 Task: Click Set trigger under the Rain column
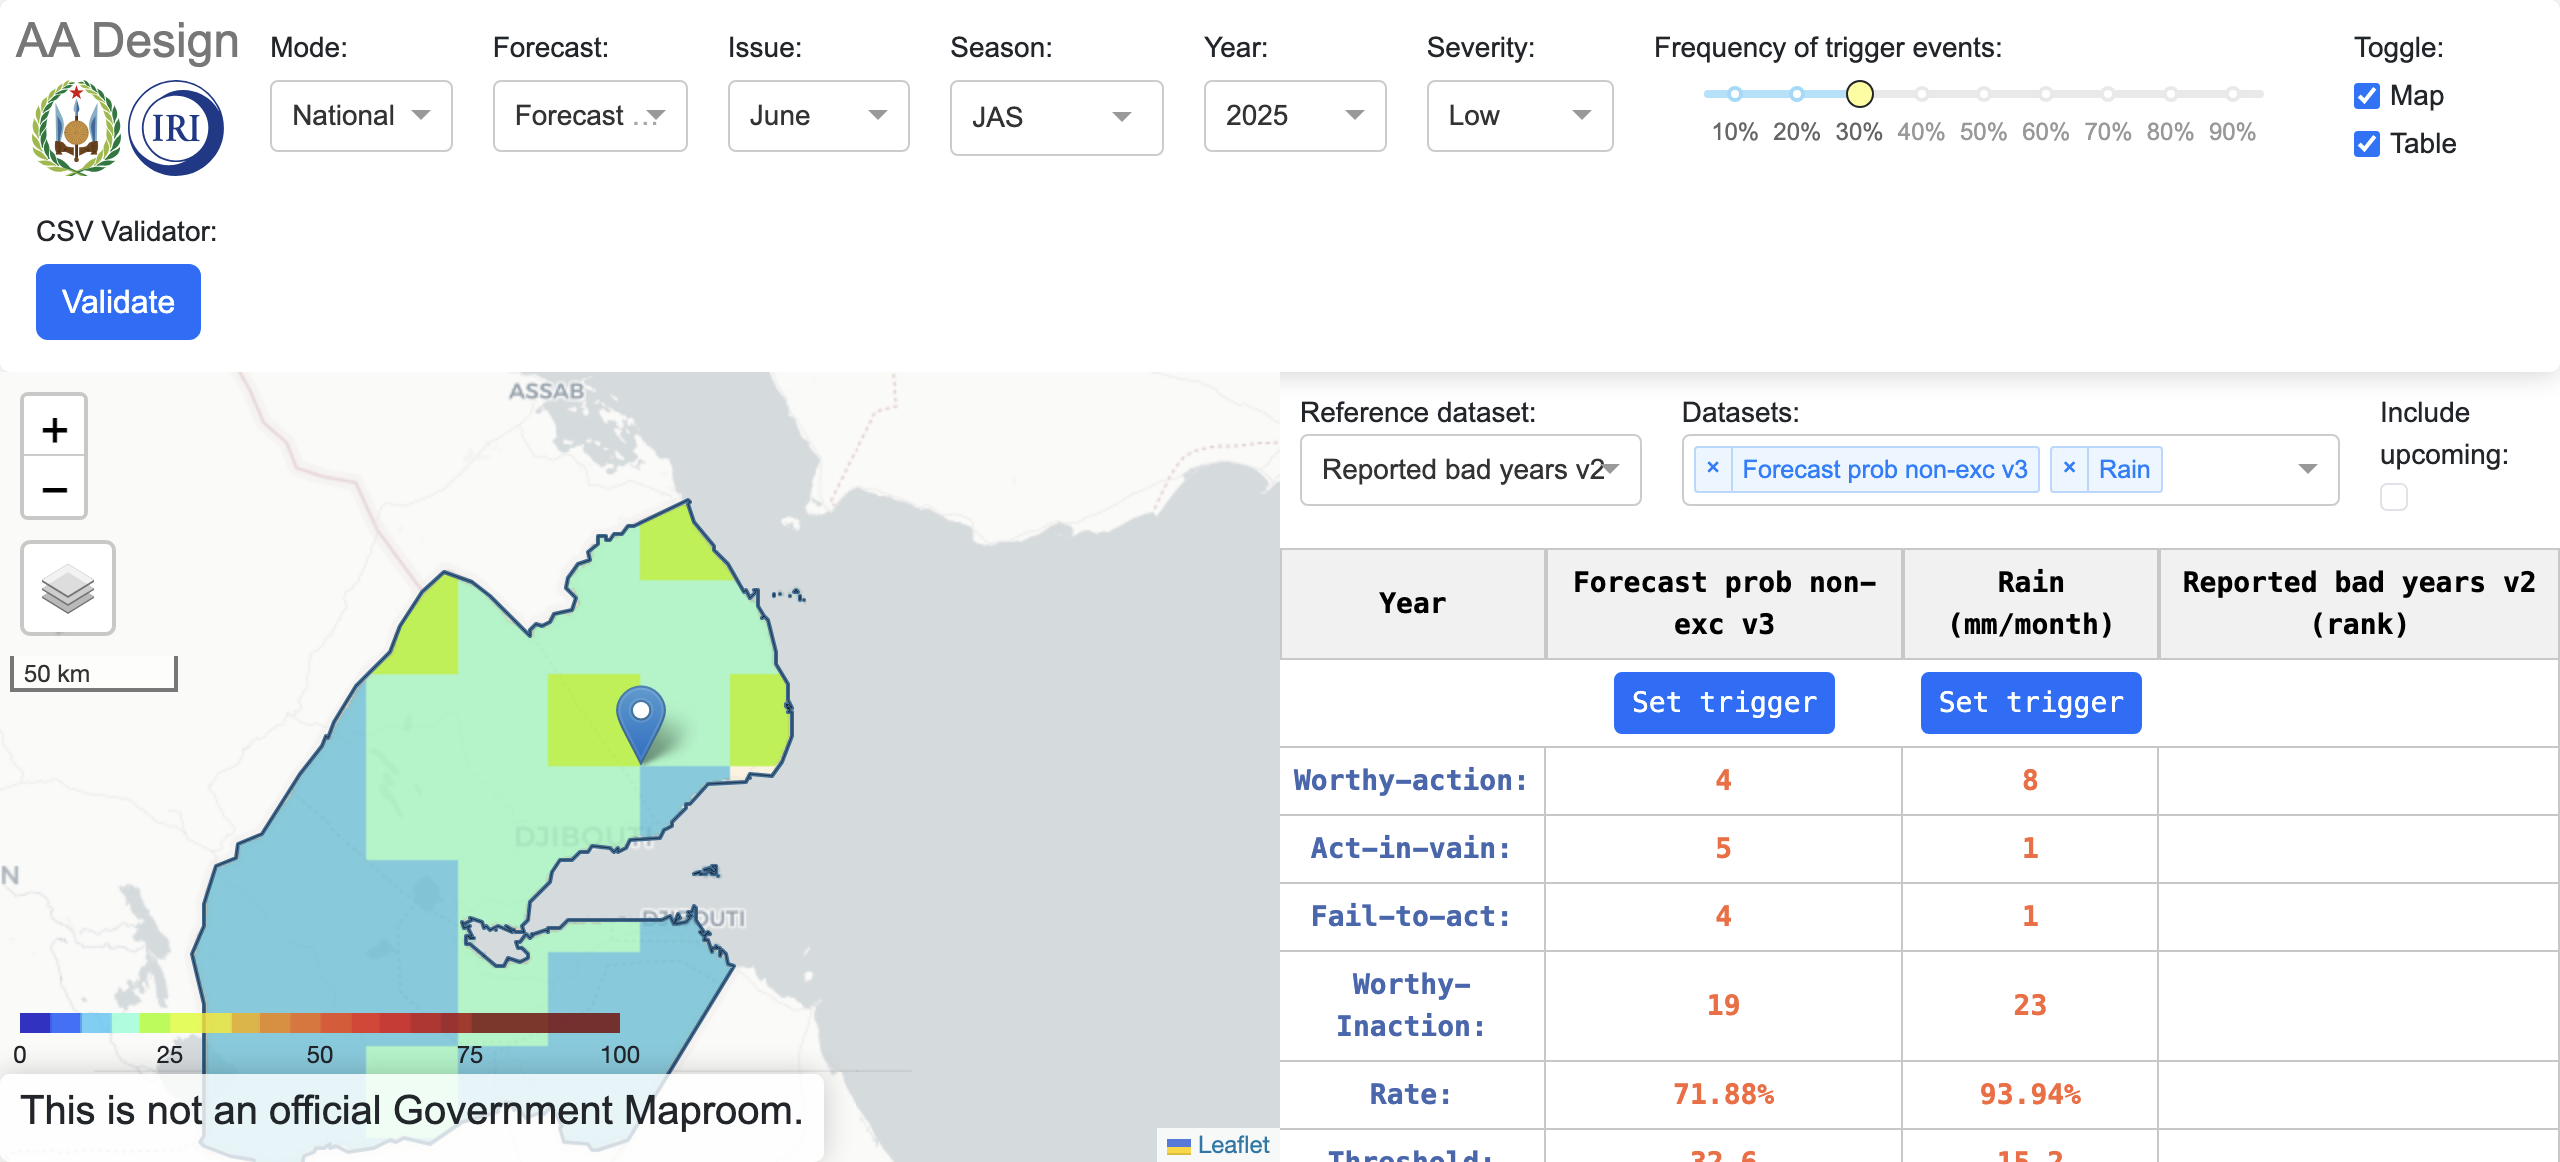pyautogui.click(x=2031, y=702)
